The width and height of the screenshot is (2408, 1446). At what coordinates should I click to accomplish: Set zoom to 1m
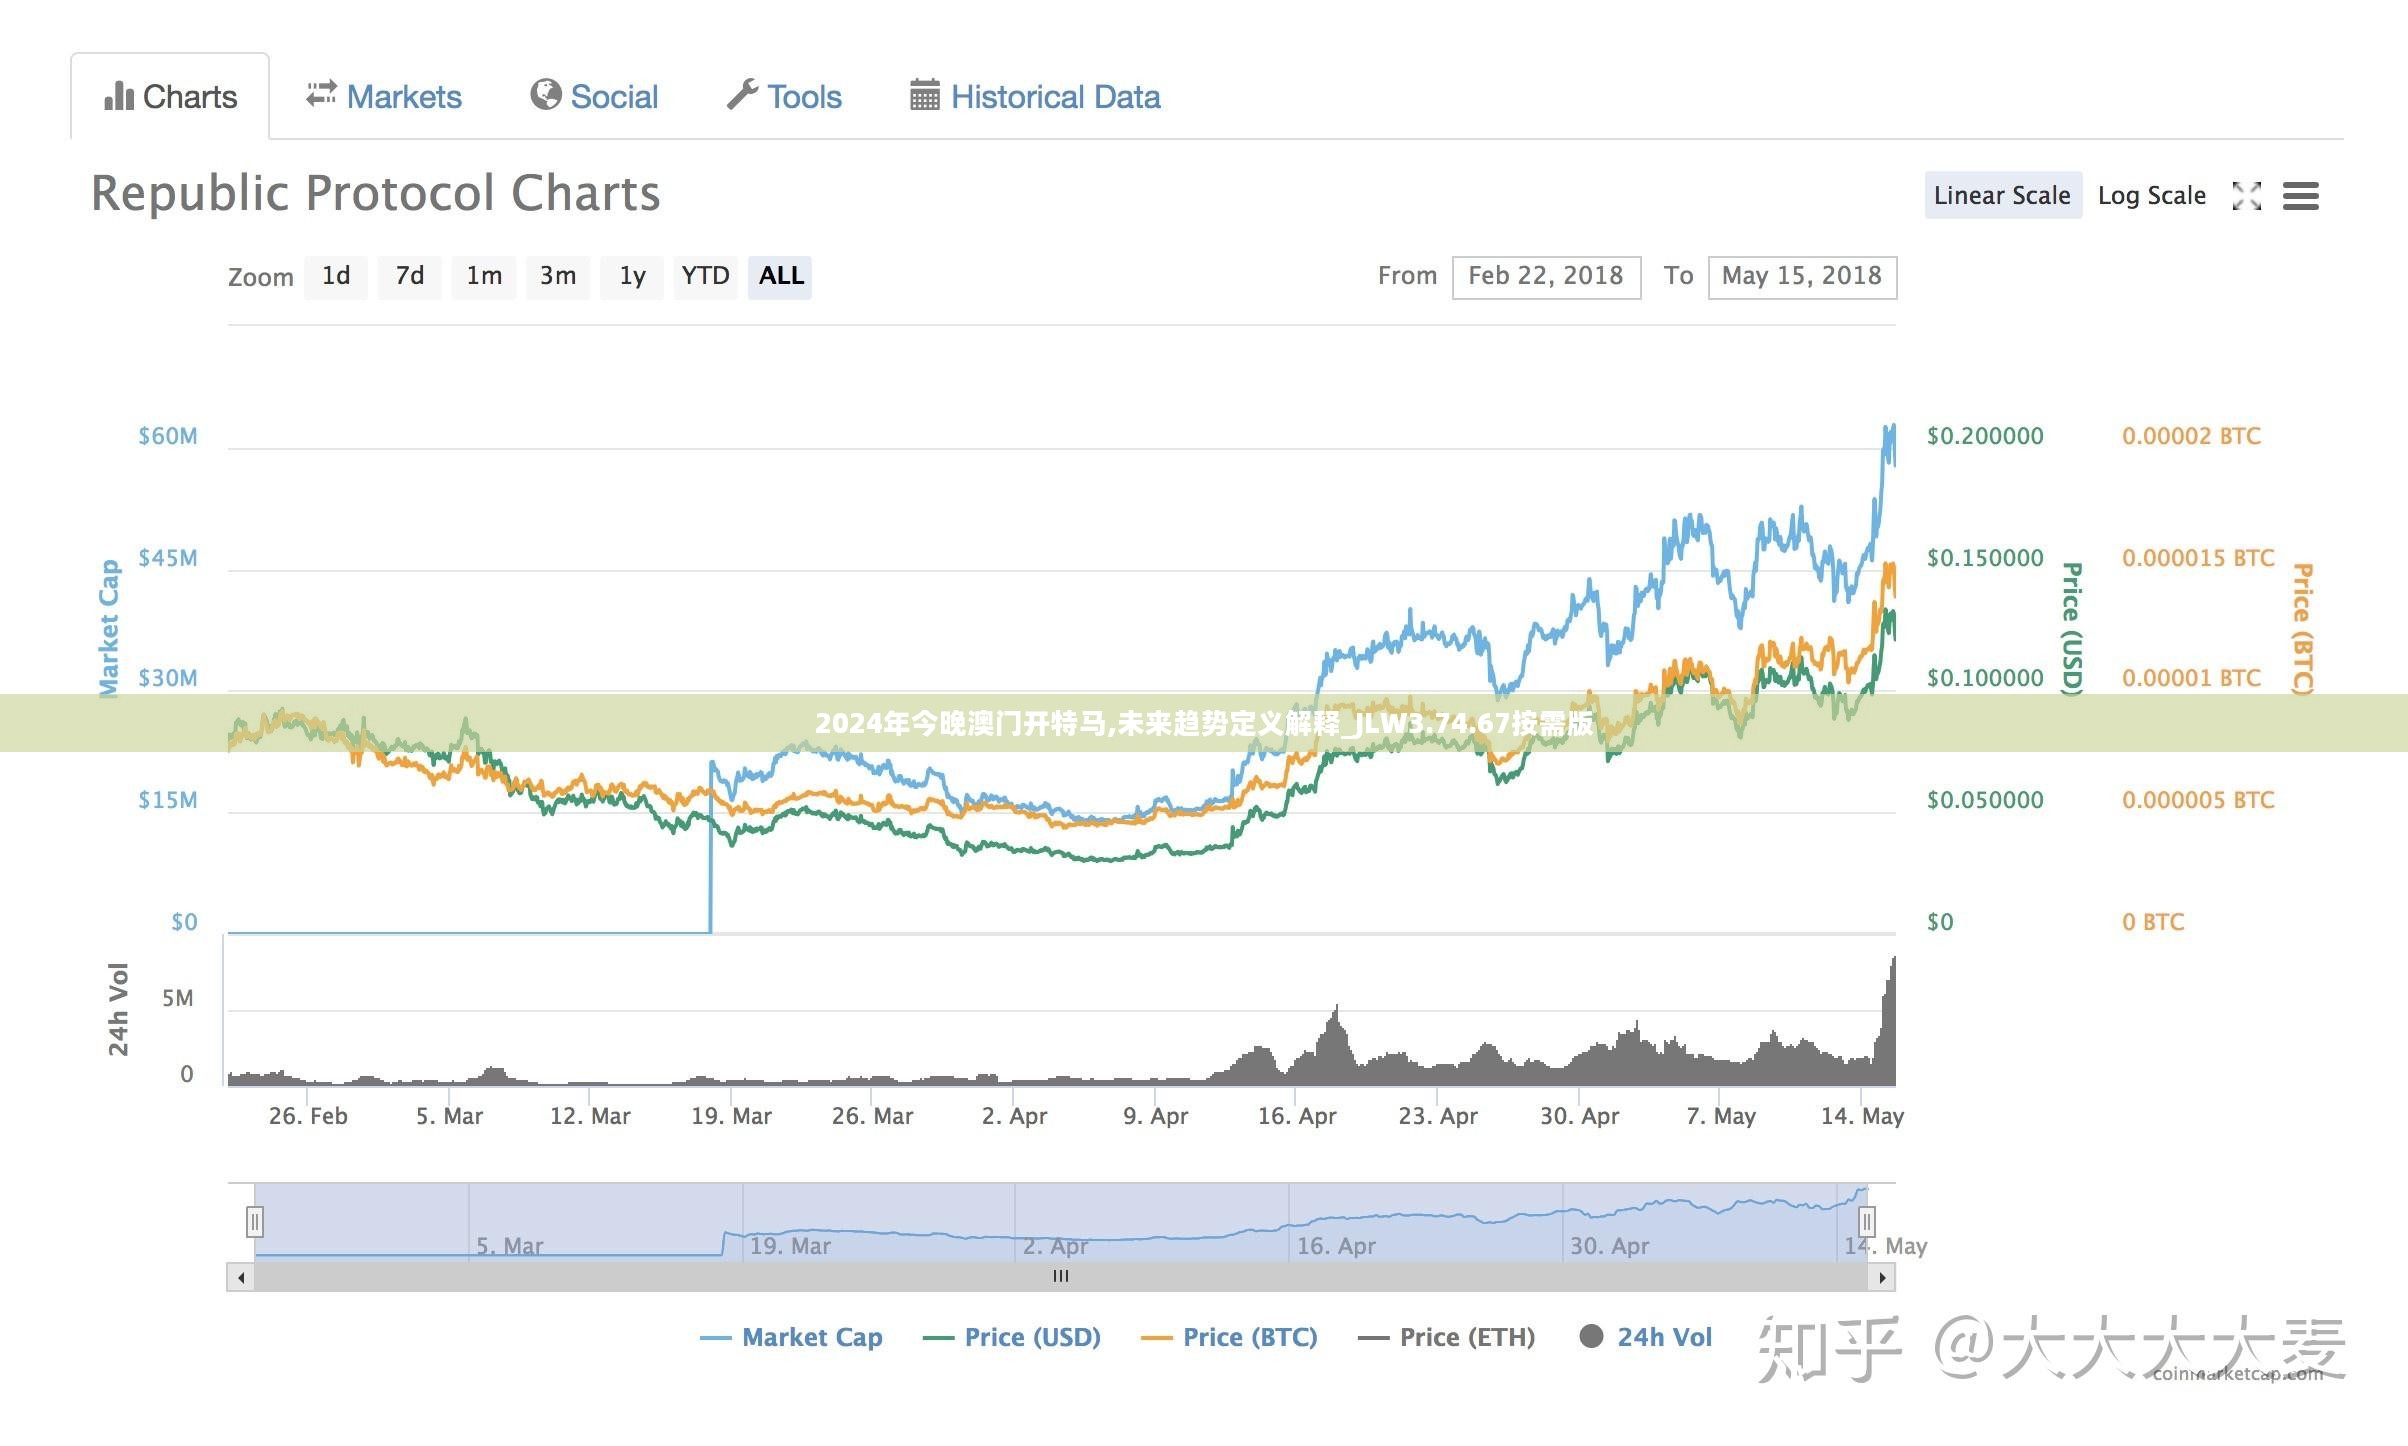484,276
